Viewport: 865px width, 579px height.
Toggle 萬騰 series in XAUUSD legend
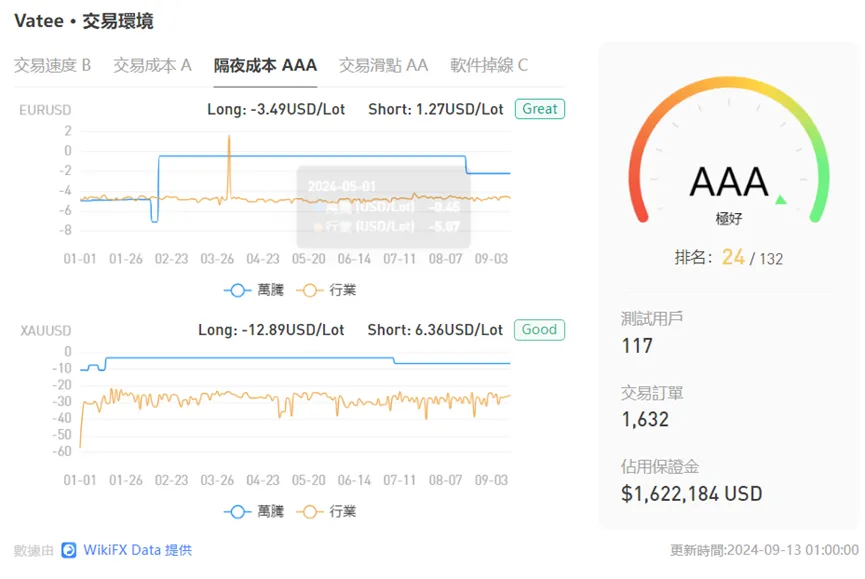pyautogui.click(x=254, y=512)
